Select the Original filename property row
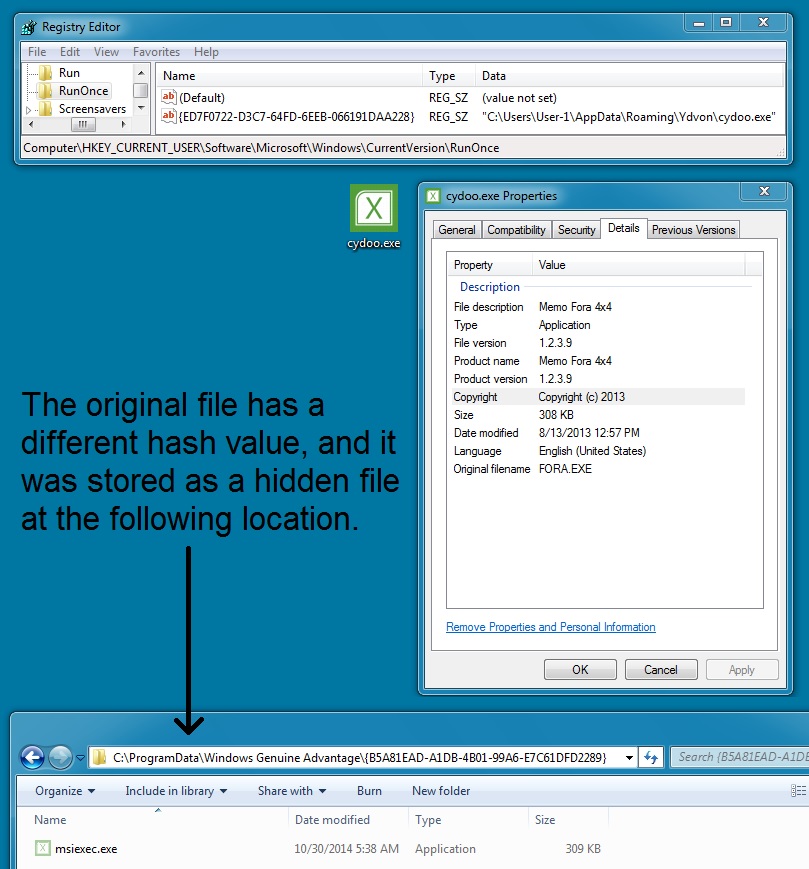The height and width of the screenshot is (869, 809). [596, 469]
